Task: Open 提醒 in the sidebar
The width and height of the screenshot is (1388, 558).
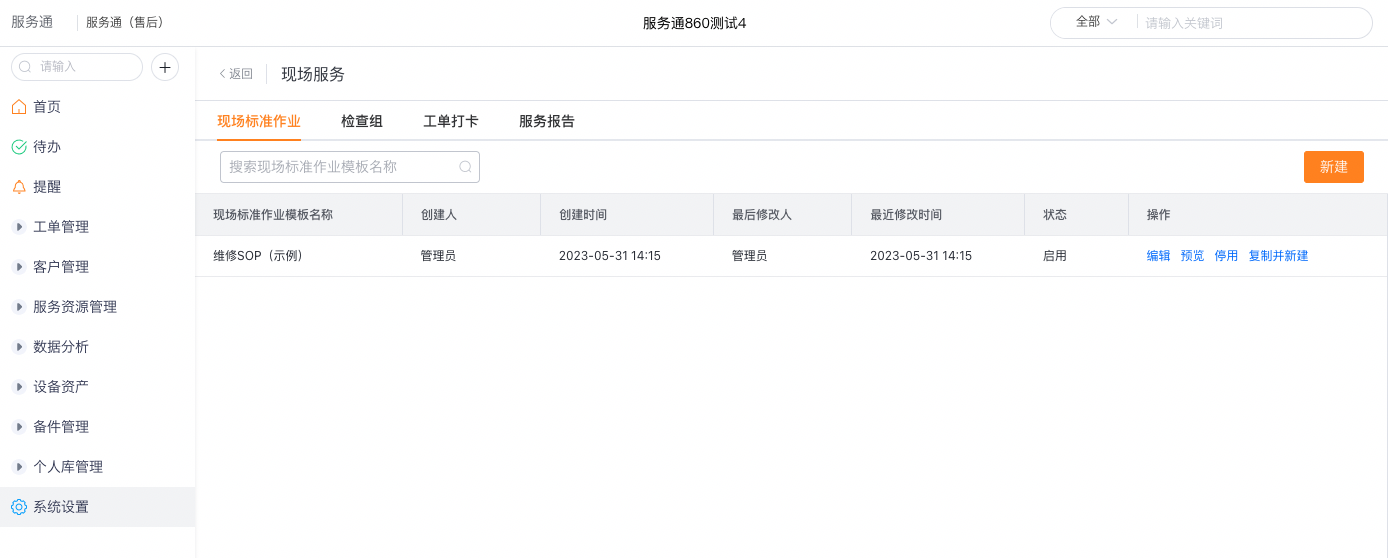Action: 98,187
